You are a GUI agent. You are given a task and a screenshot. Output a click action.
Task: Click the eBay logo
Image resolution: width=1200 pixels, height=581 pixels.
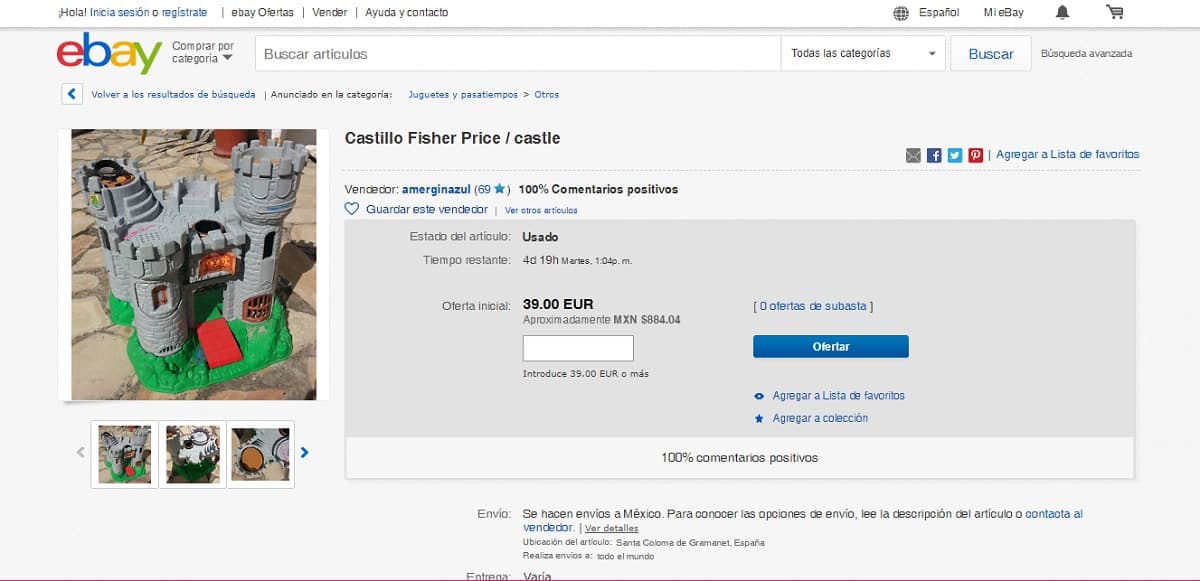(x=109, y=53)
